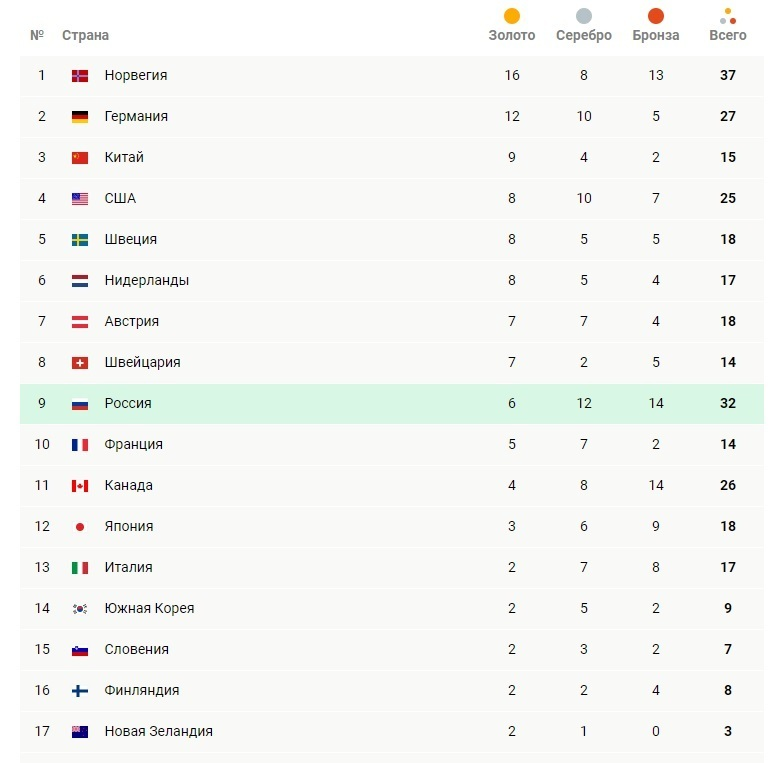The height and width of the screenshot is (763, 777).
Task: Click the Canada flag icon
Action: 80,486
